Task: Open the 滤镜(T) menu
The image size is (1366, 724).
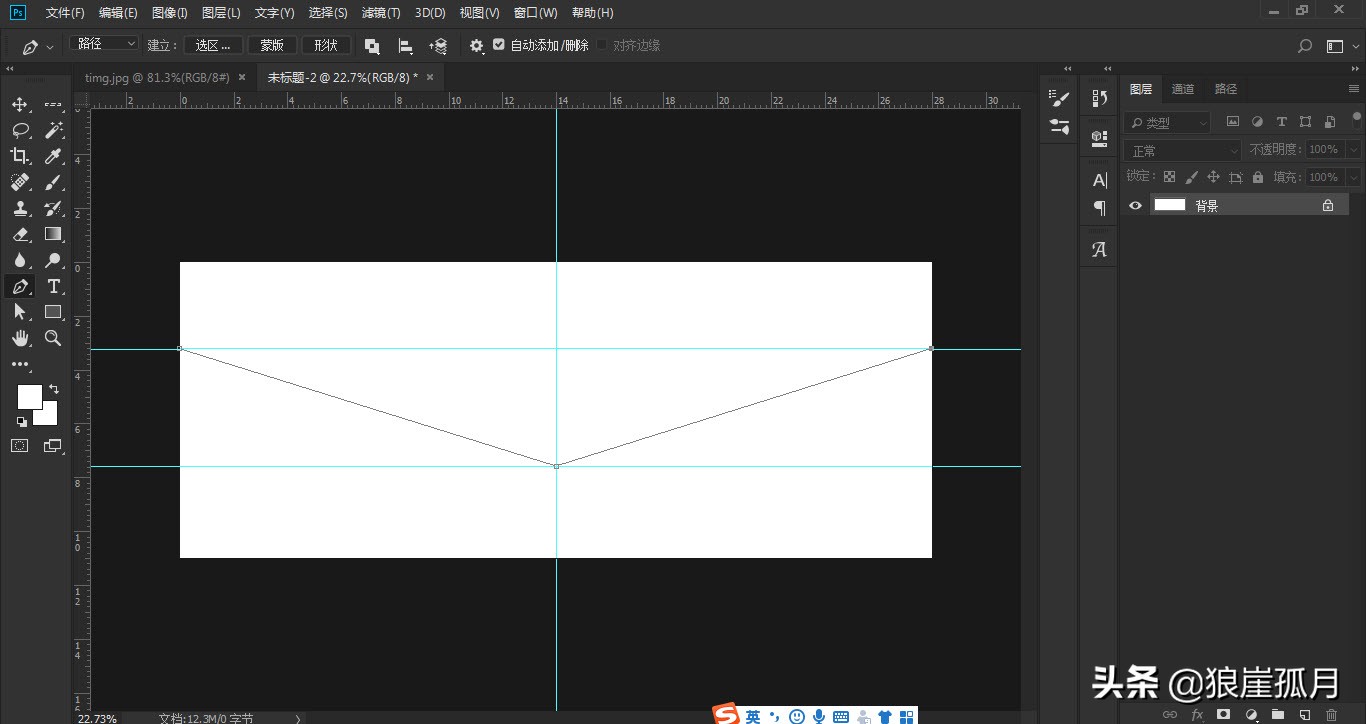Action: pos(381,13)
